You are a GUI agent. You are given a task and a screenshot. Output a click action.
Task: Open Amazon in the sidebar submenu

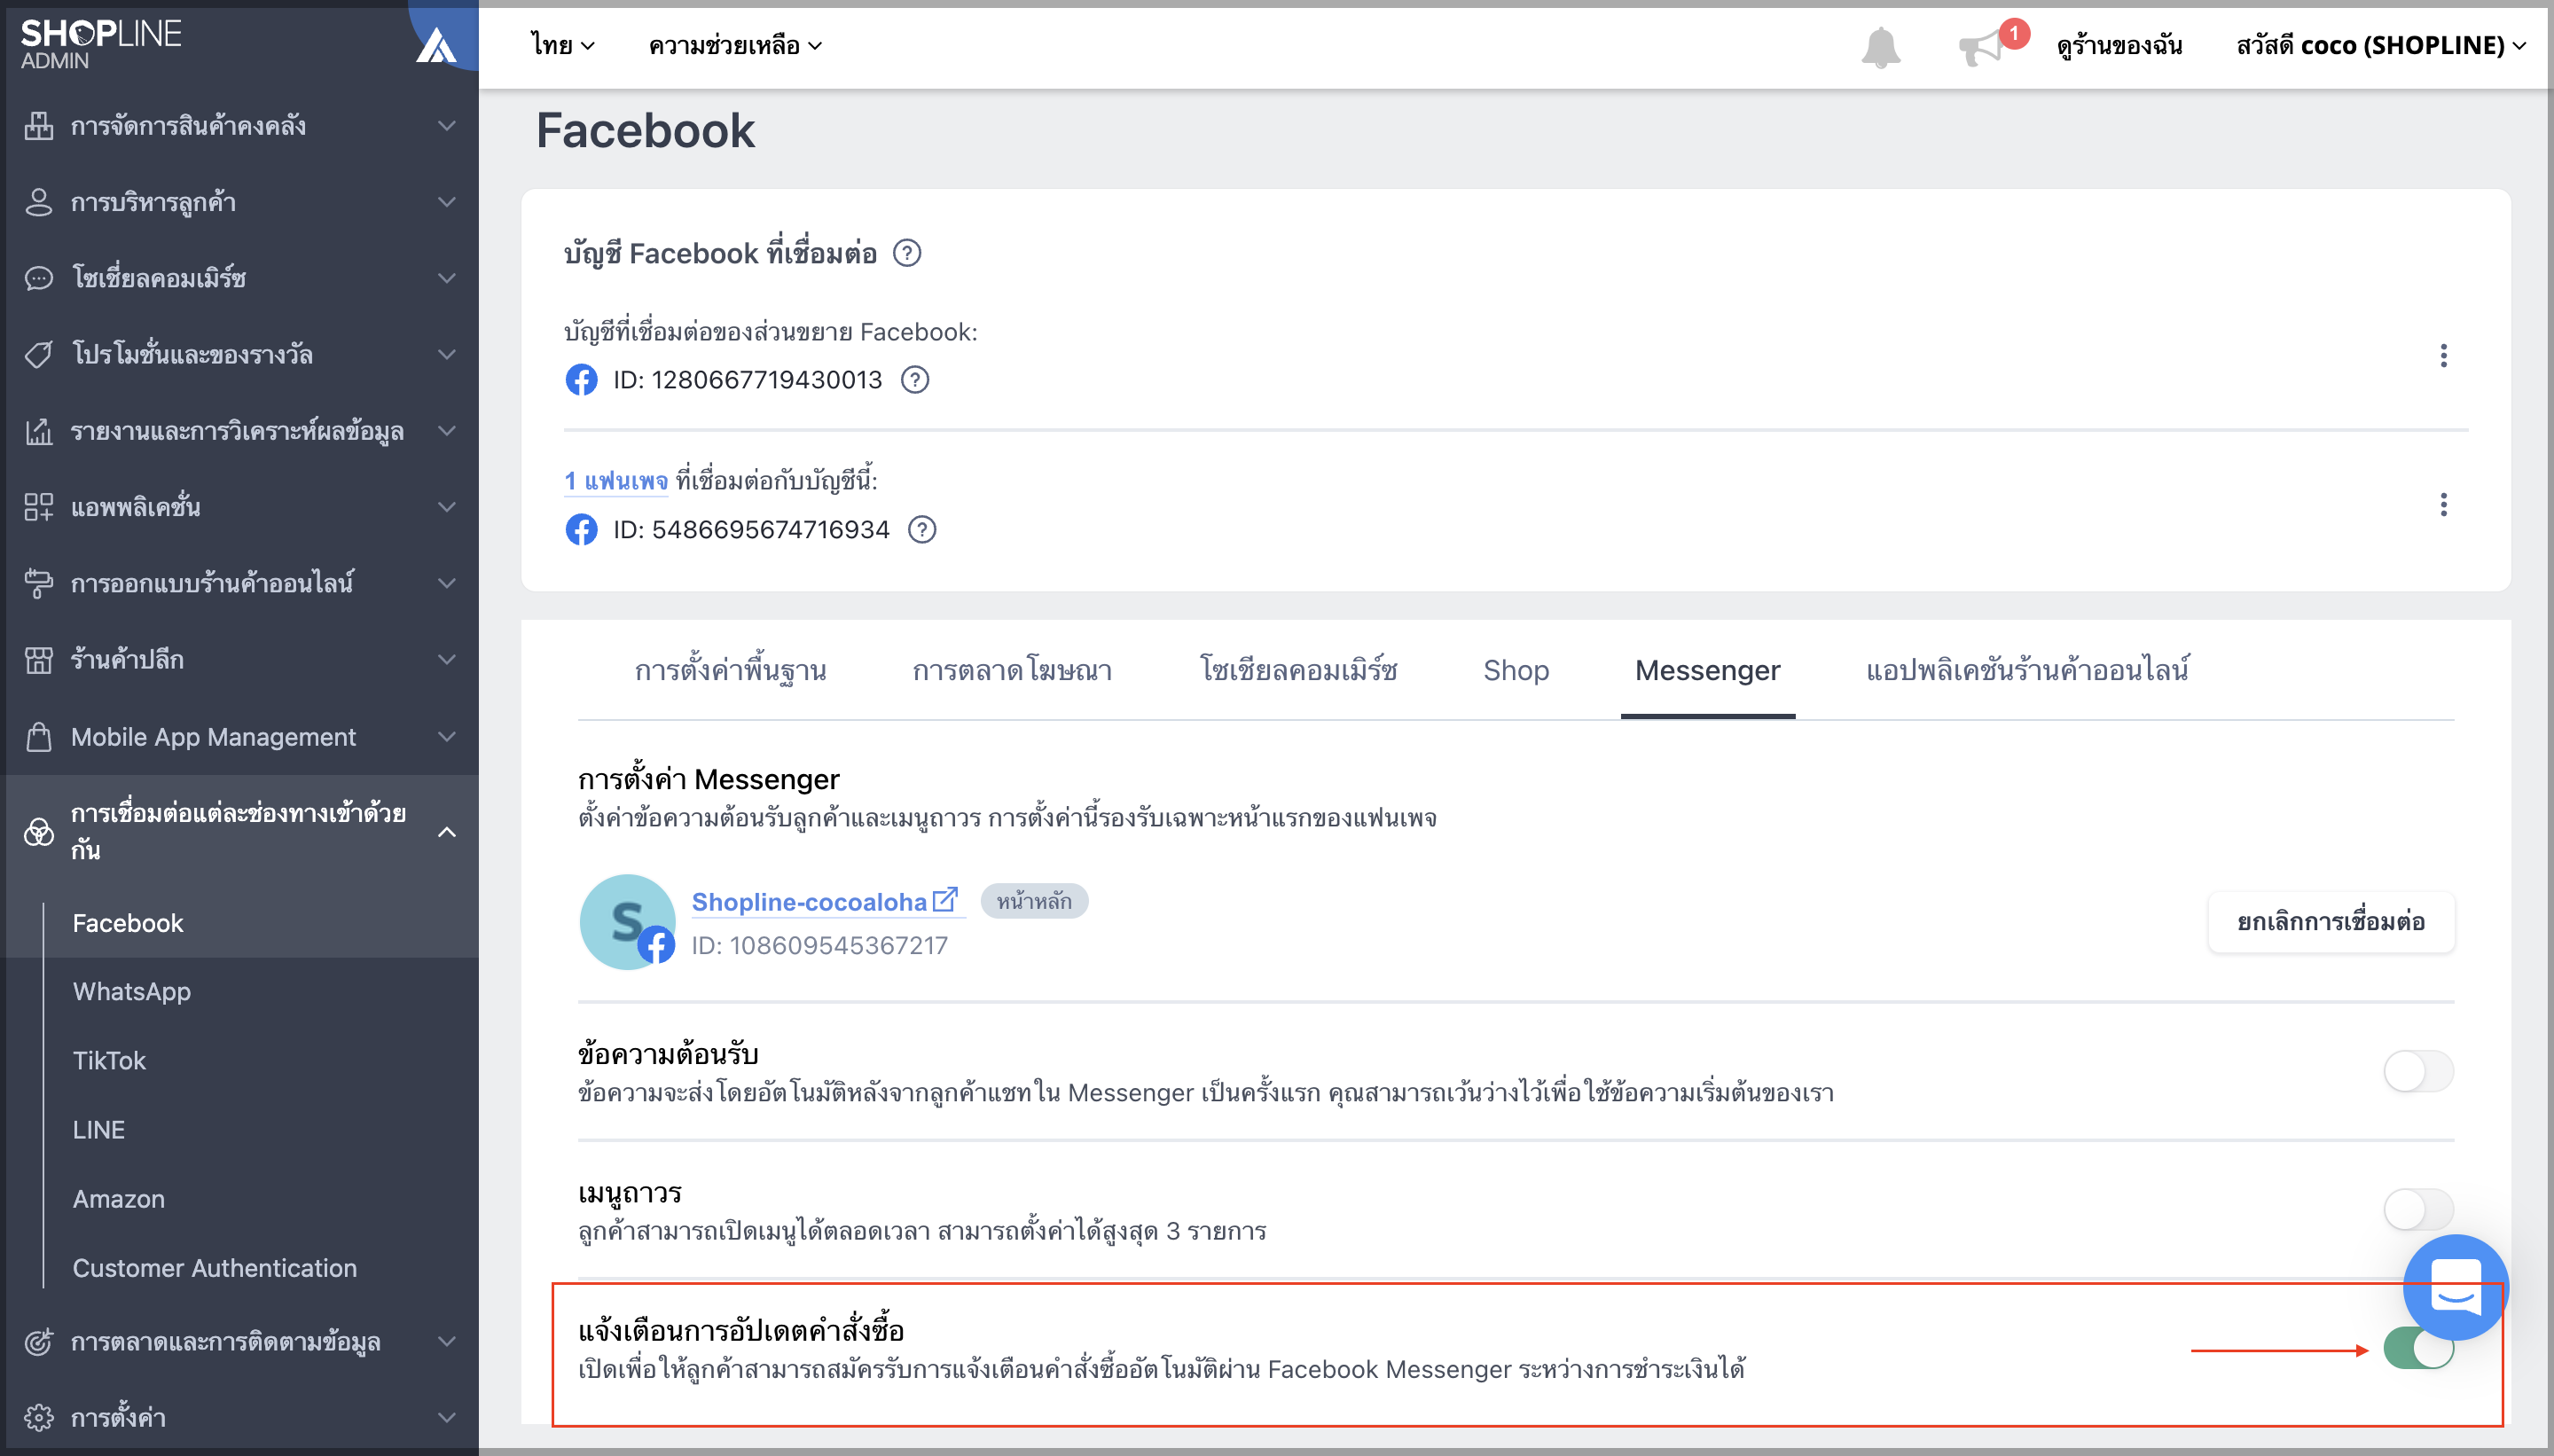118,1198
